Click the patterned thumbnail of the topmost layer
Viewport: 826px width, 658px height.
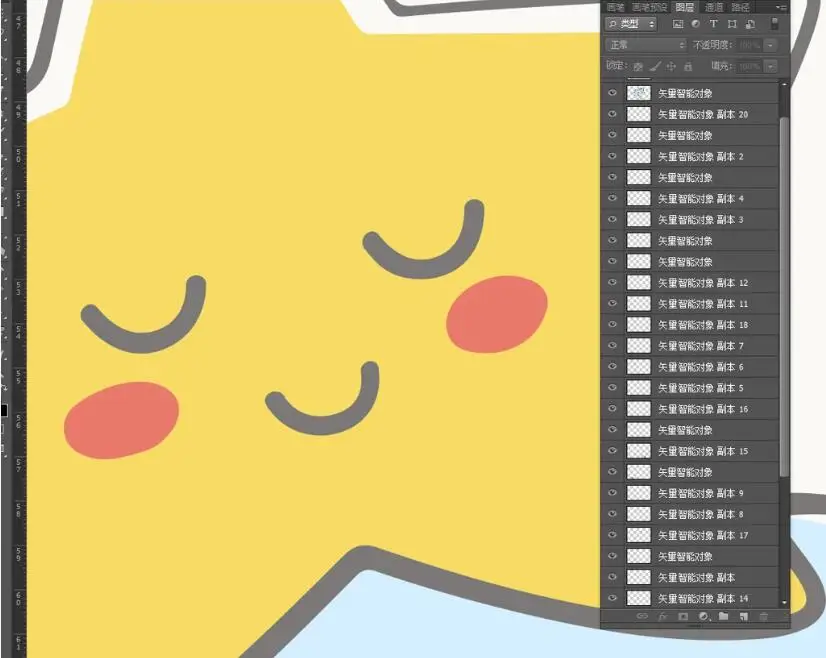click(638, 93)
